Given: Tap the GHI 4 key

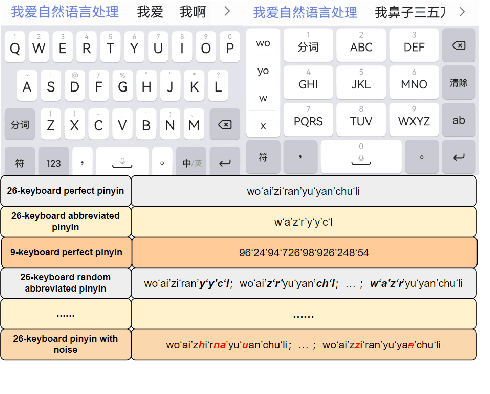Looking at the screenshot, I should 308,82.
